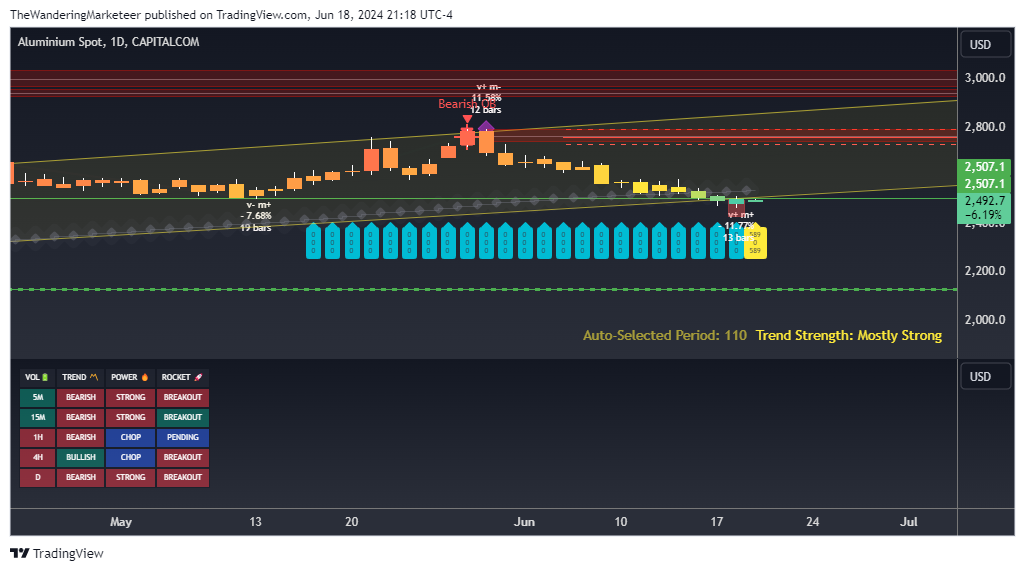1025x571 pixels.
Task: Click the red triangle marker under Bearish OB
Action: (467, 119)
